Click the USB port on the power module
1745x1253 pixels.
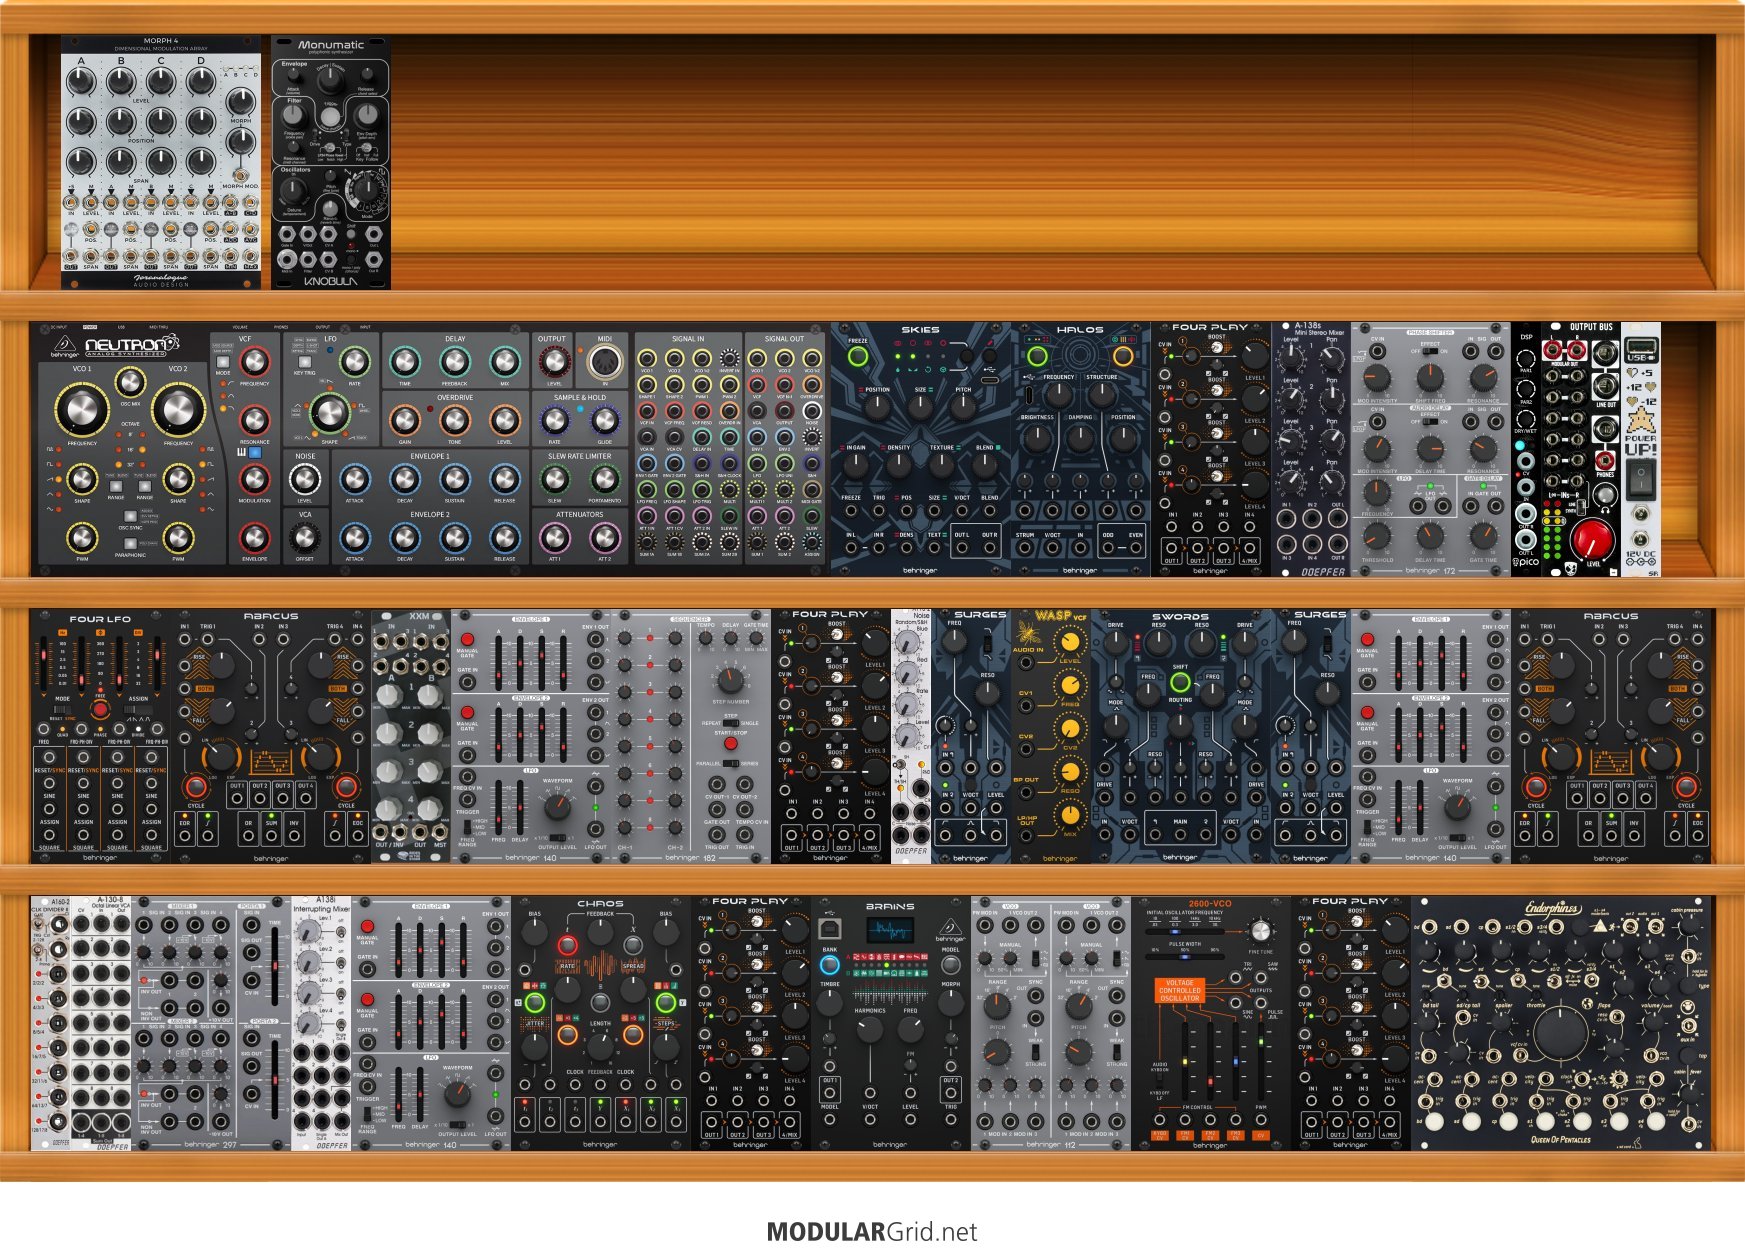click(1640, 346)
